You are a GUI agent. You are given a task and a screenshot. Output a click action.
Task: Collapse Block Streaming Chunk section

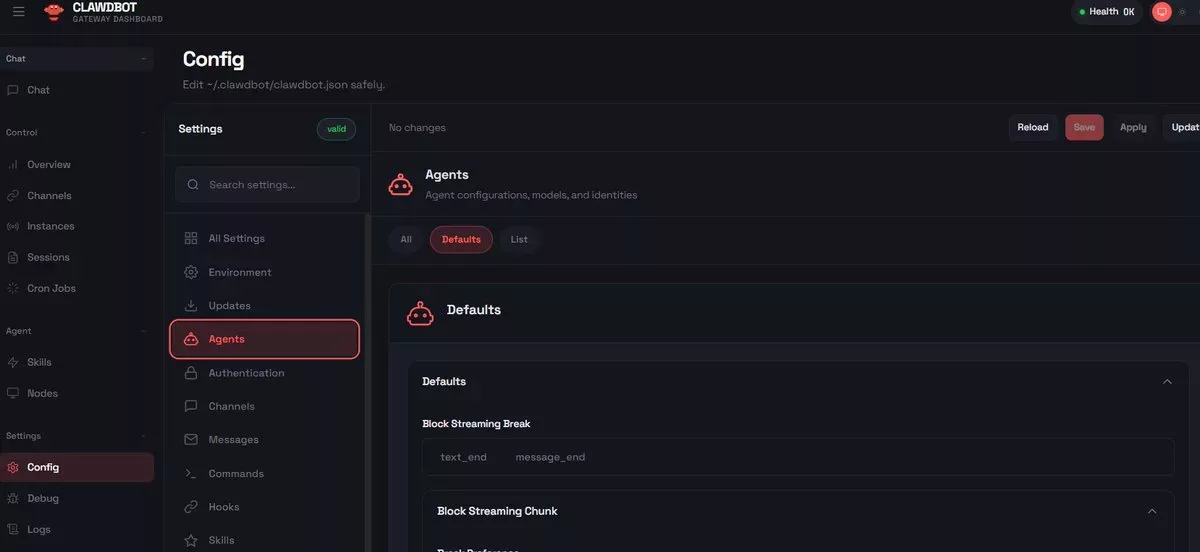pos(1152,511)
